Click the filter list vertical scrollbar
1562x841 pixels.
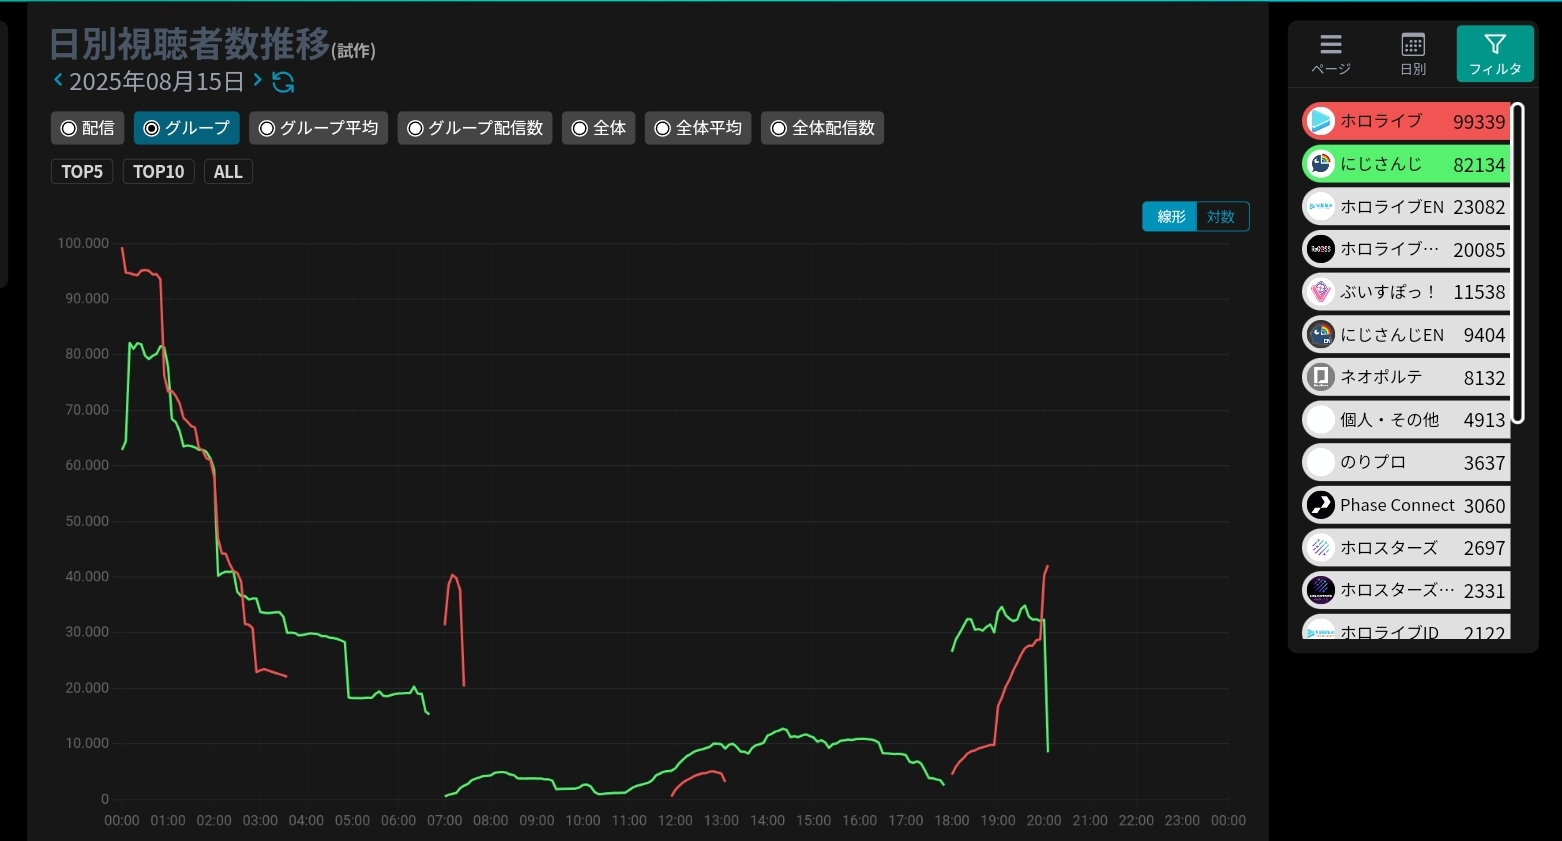1517,262
